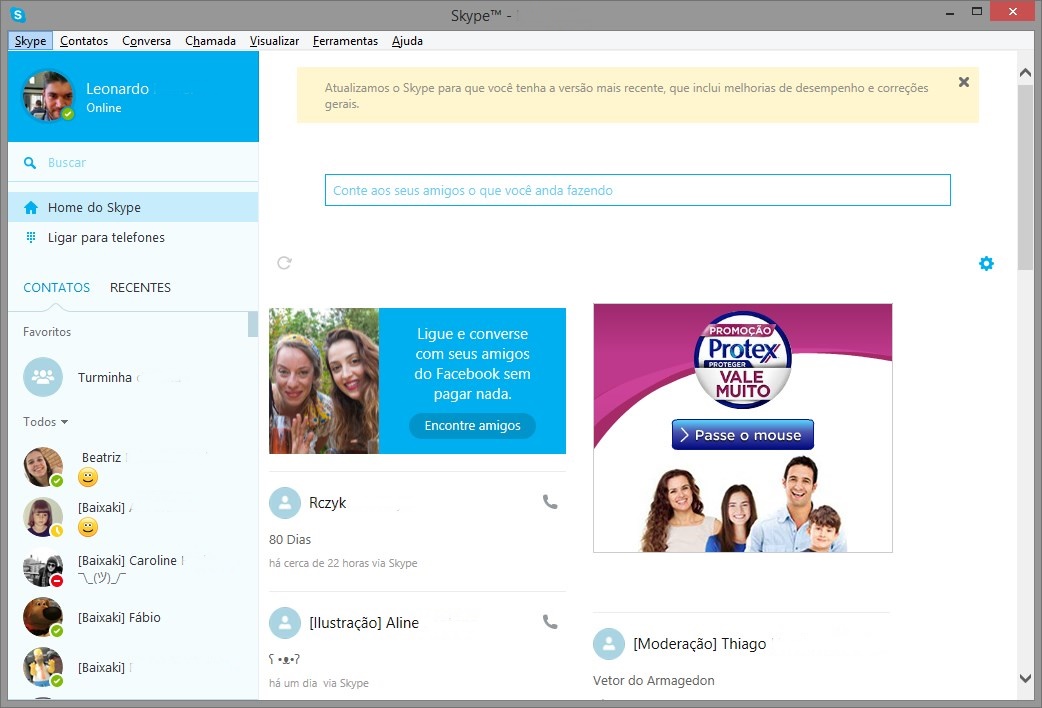1042x708 pixels.
Task: Call Rczyk using the phone icon
Action: pyautogui.click(x=550, y=502)
